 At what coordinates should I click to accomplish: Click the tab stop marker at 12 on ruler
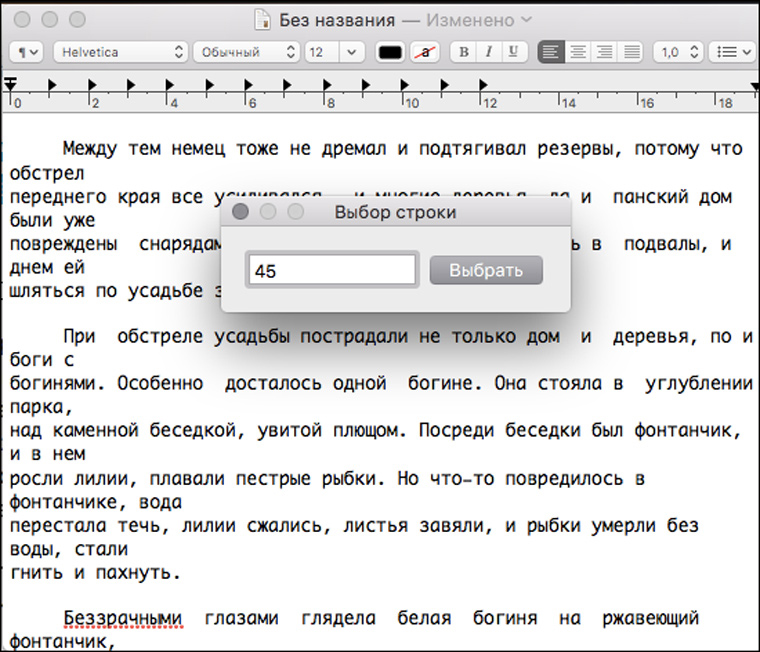pyautogui.click(x=483, y=85)
